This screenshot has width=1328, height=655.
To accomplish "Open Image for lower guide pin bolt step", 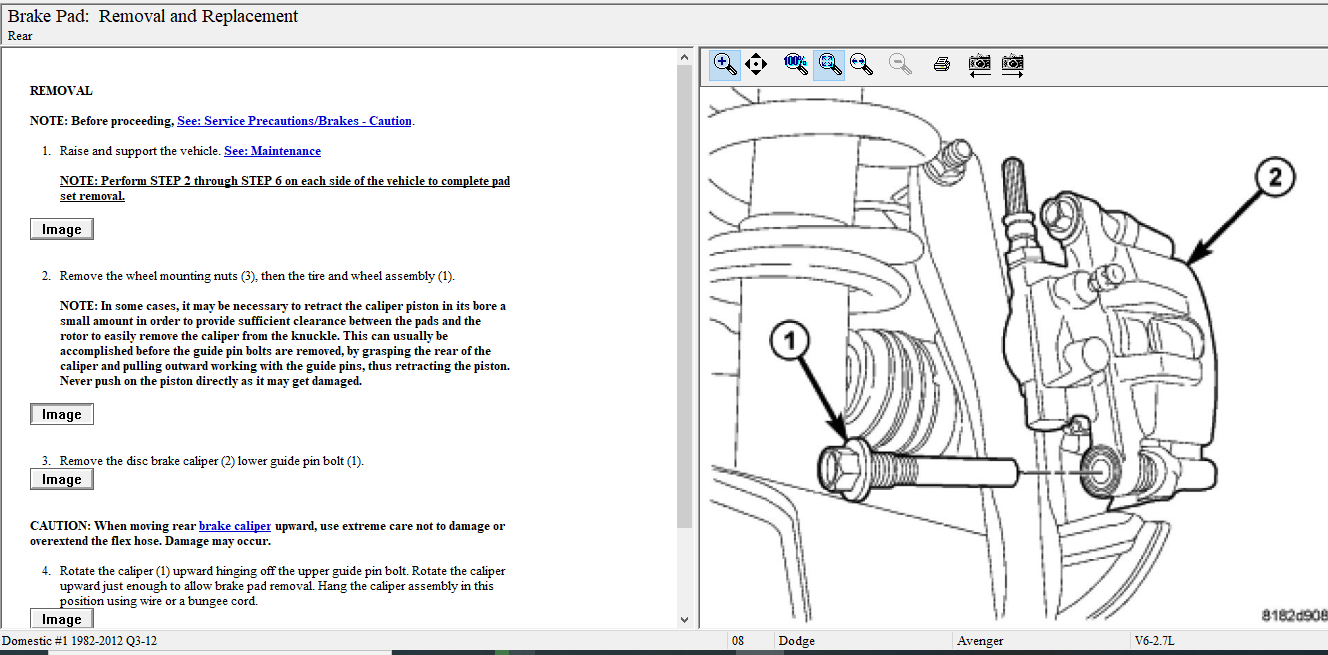I will (x=62, y=479).
